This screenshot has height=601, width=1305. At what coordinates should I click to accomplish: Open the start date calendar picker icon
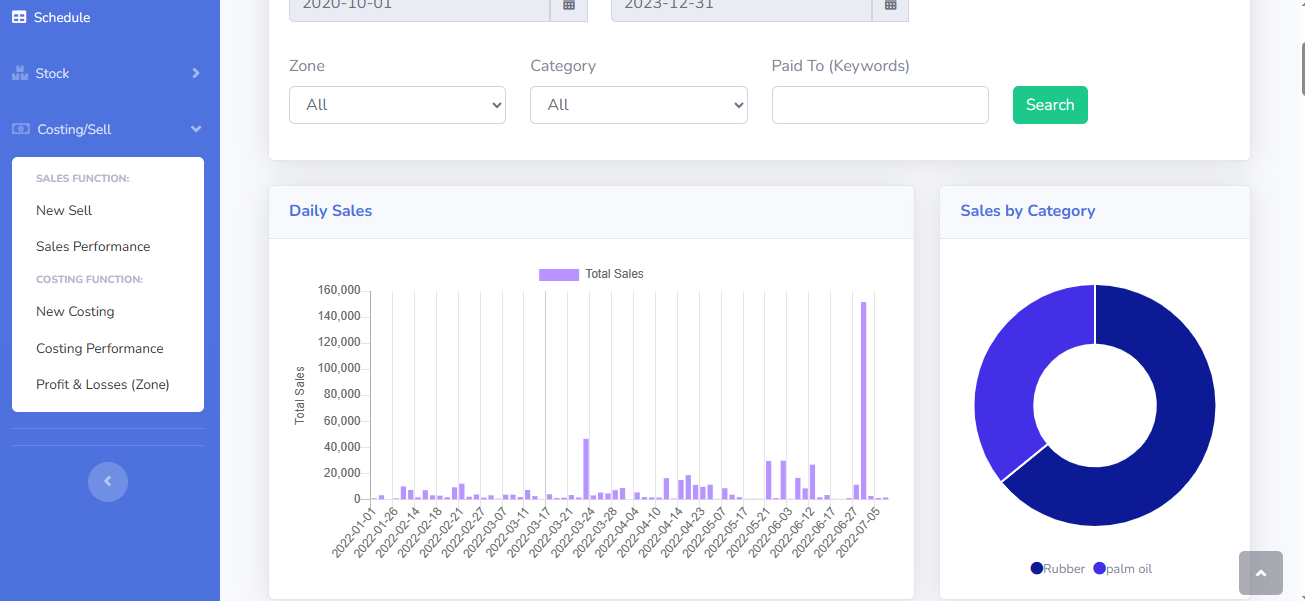pyautogui.click(x=568, y=5)
